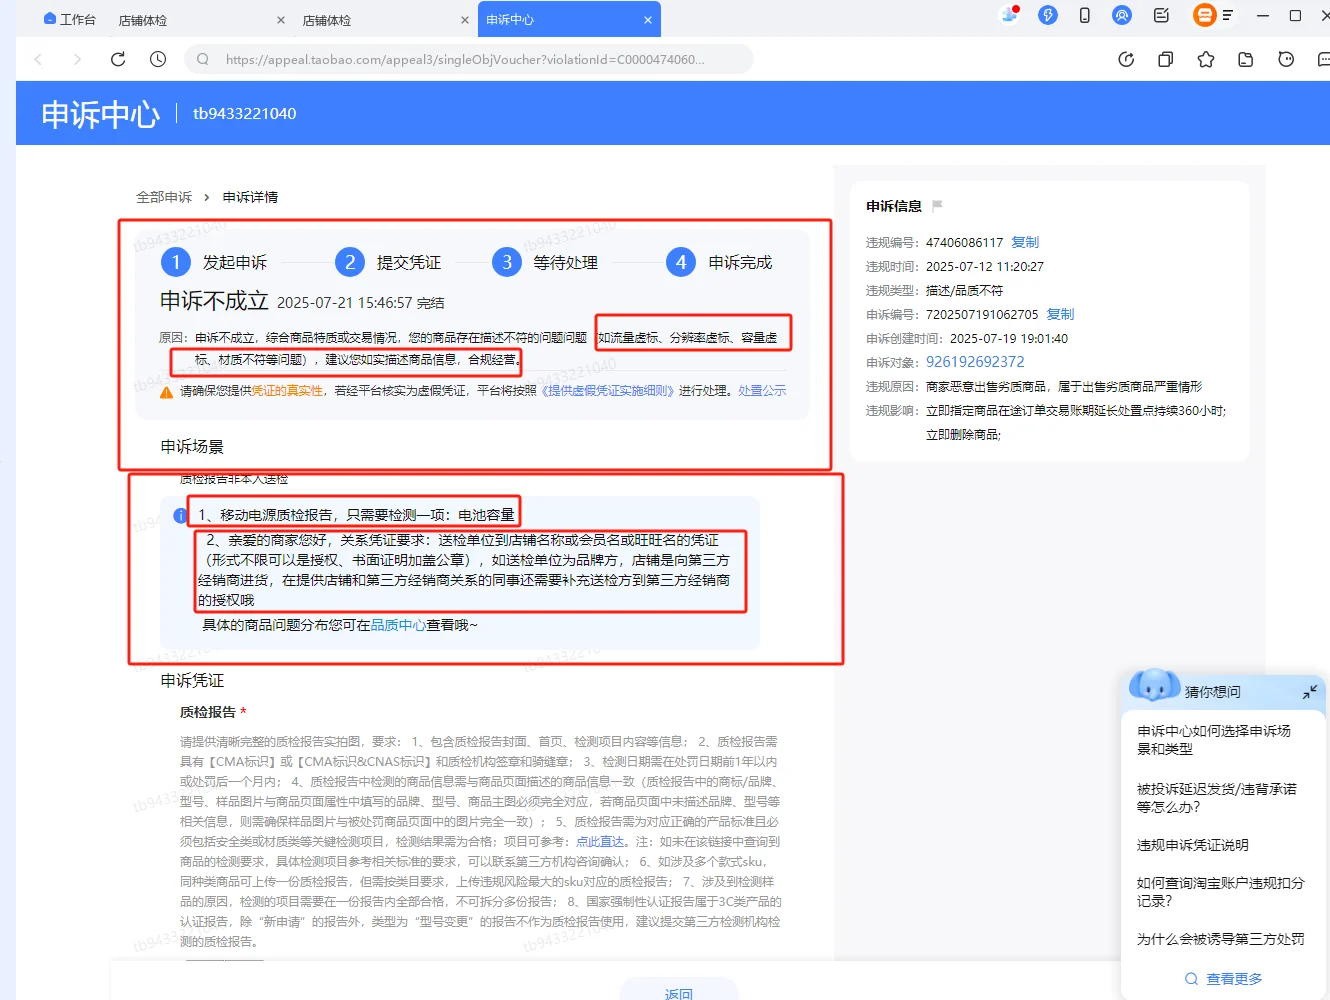Open the downloads file icon in toolbar
1330x1000 pixels.
coord(1245,59)
